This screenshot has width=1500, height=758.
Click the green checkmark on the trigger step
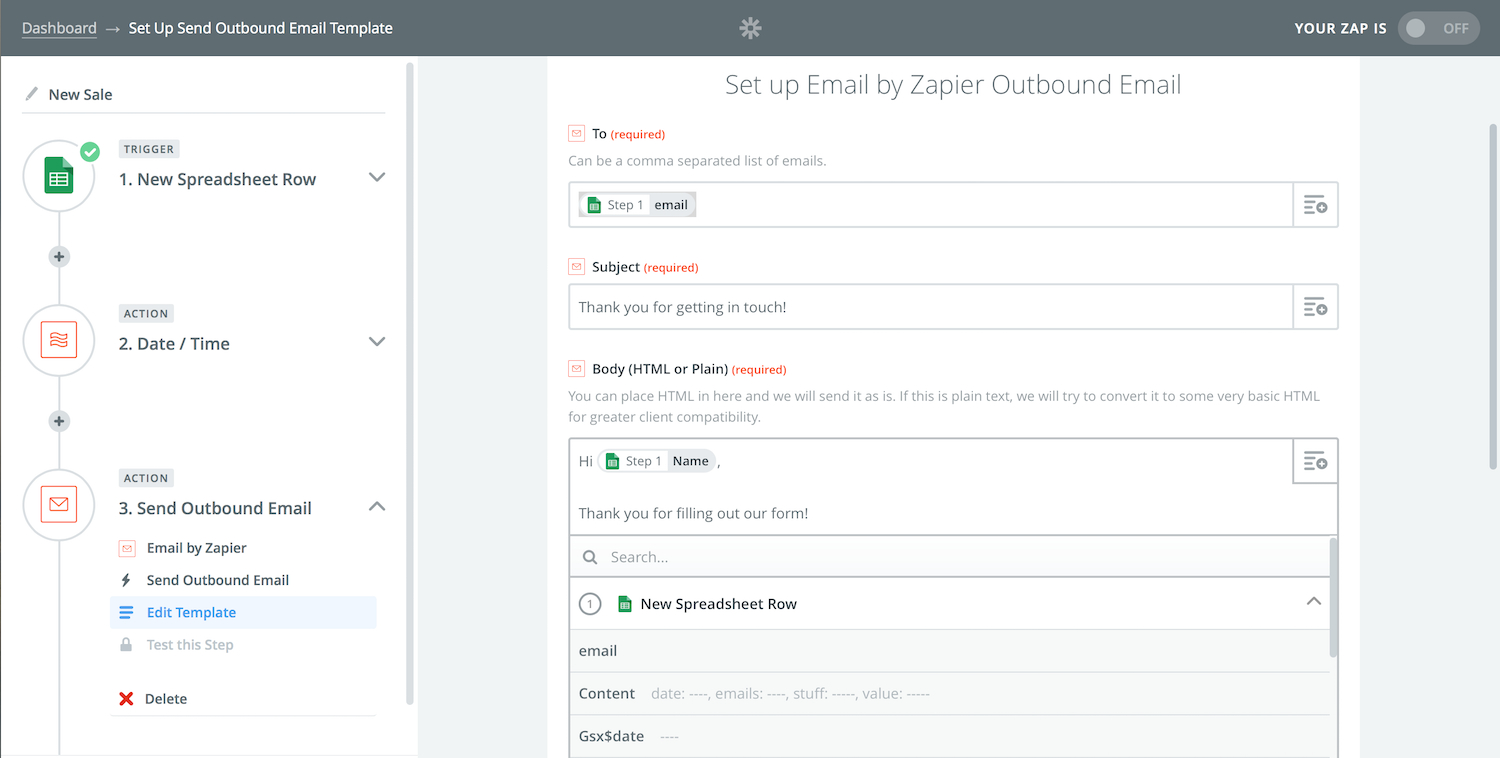pos(90,152)
